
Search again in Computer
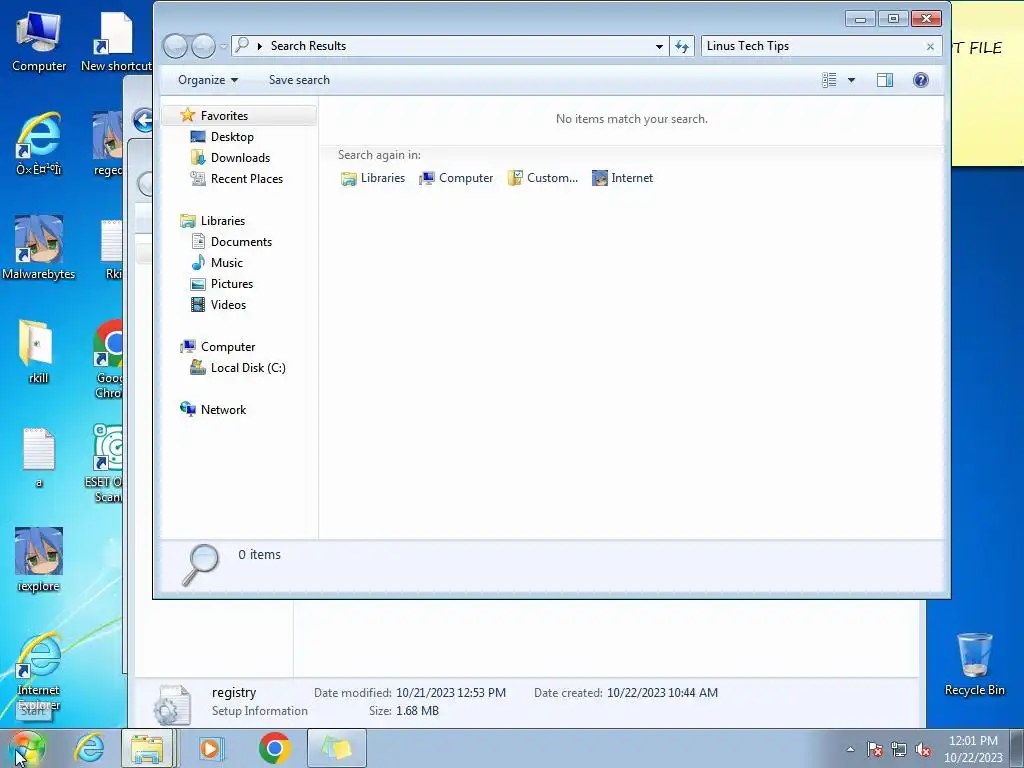tap(456, 178)
